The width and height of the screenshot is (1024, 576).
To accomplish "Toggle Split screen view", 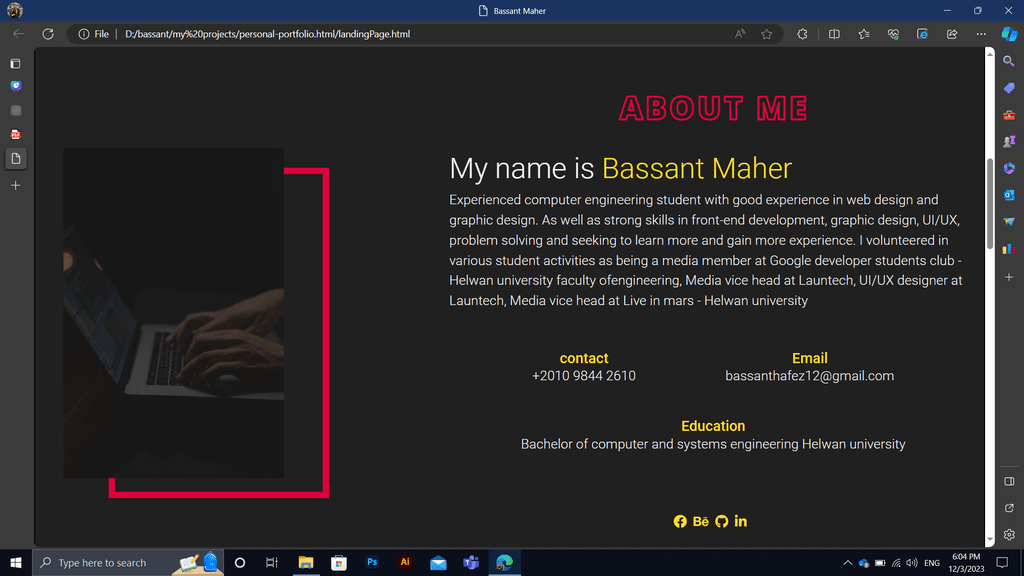I will (834, 34).
